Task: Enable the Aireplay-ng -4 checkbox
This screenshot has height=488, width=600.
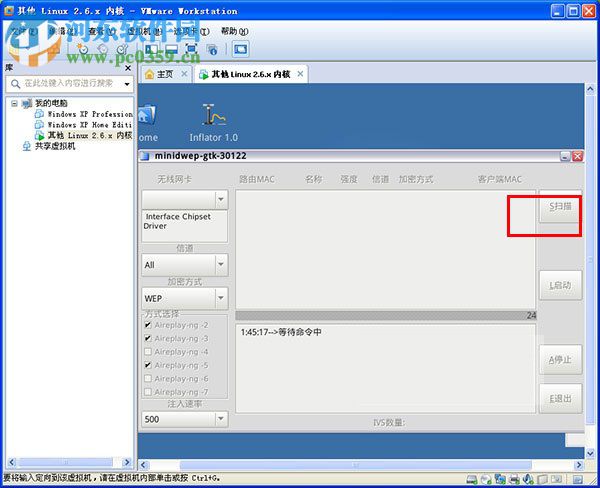Action: tap(148, 352)
